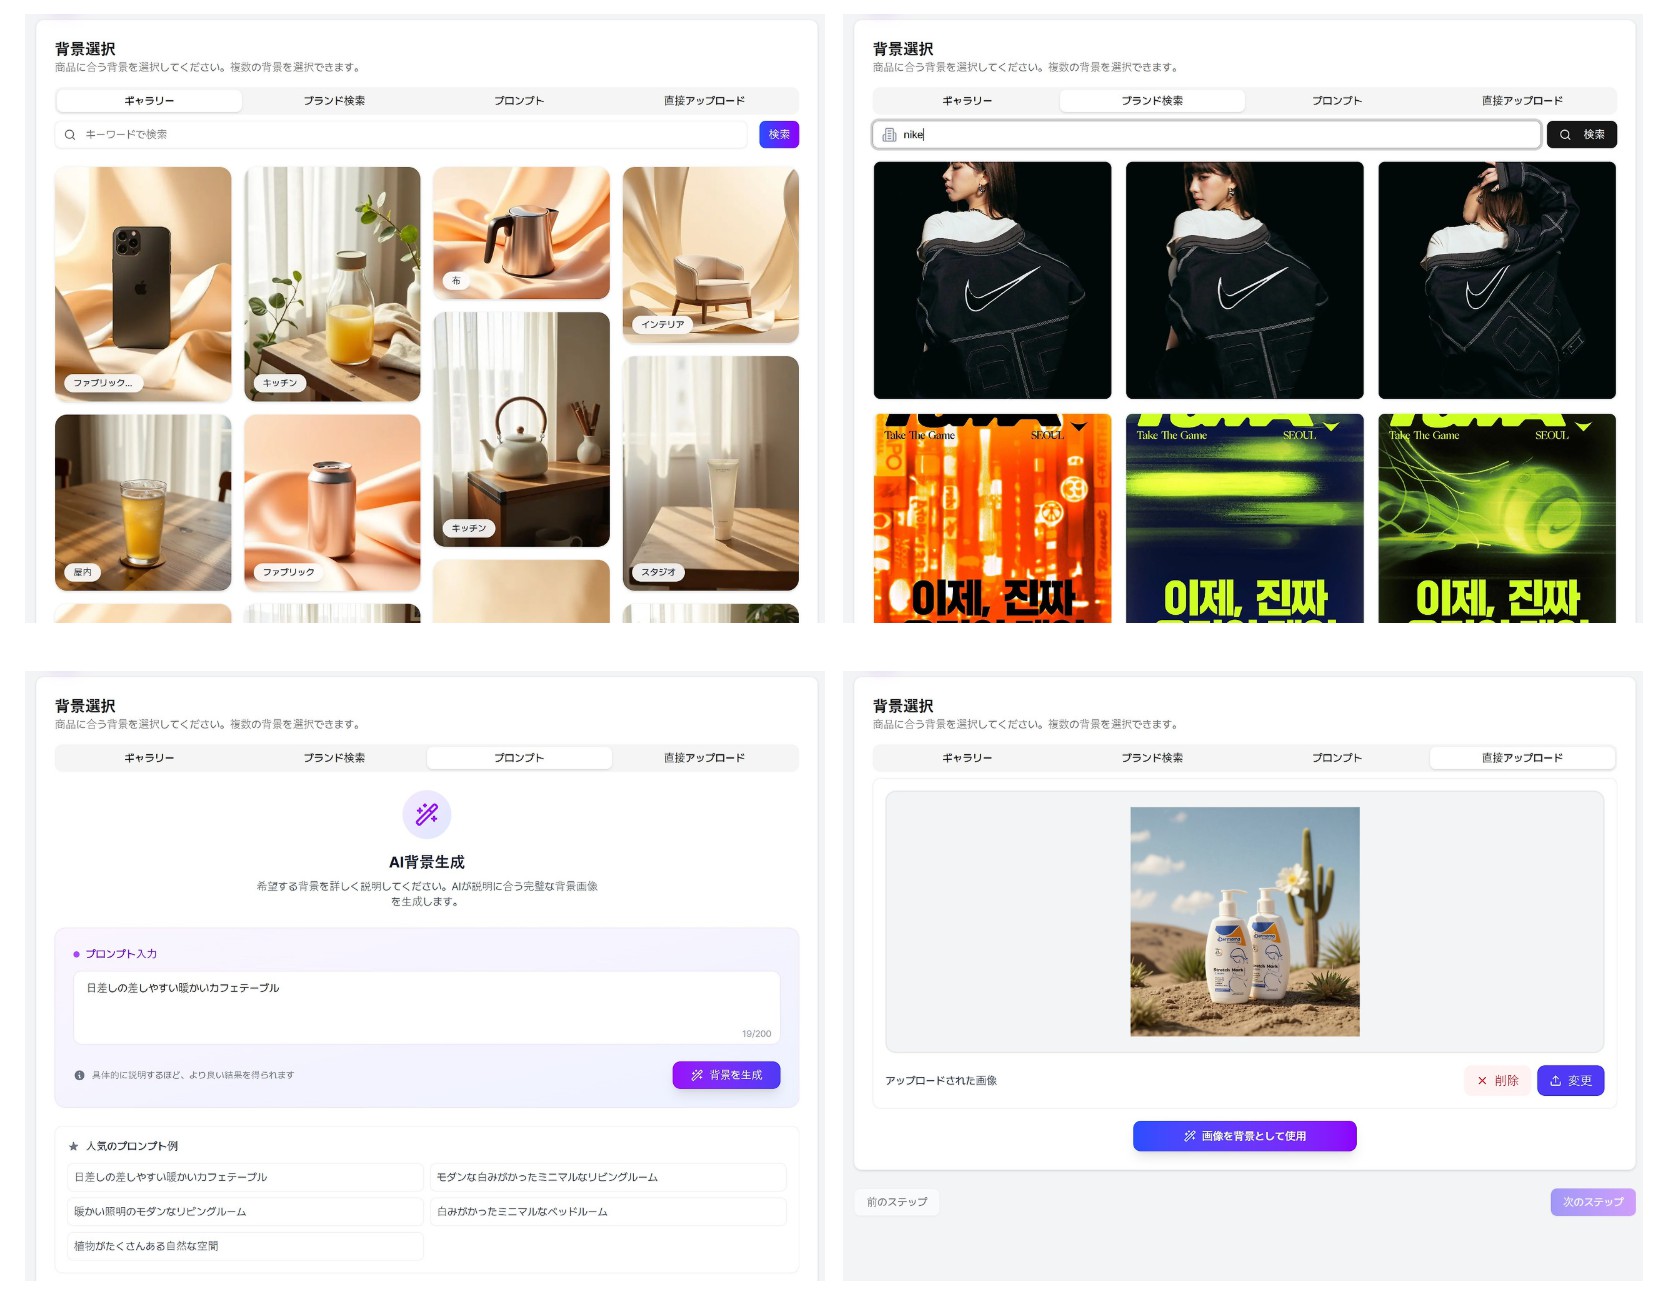This screenshot has width=1675, height=1307.
Task: Click the magnifier icon in the gallery keyword search
Action: (70, 135)
